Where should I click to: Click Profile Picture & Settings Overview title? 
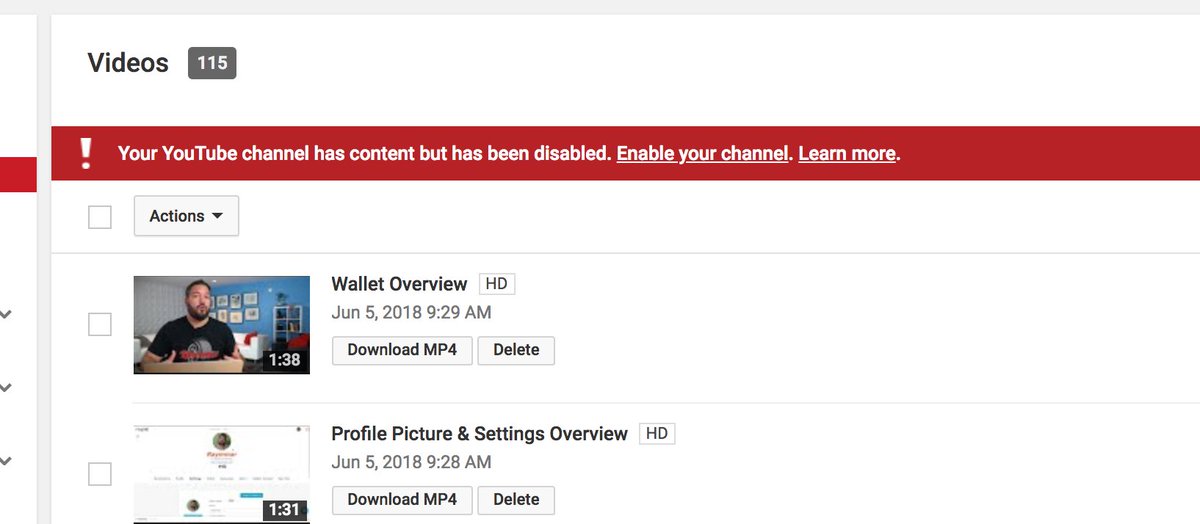pos(479,434)
